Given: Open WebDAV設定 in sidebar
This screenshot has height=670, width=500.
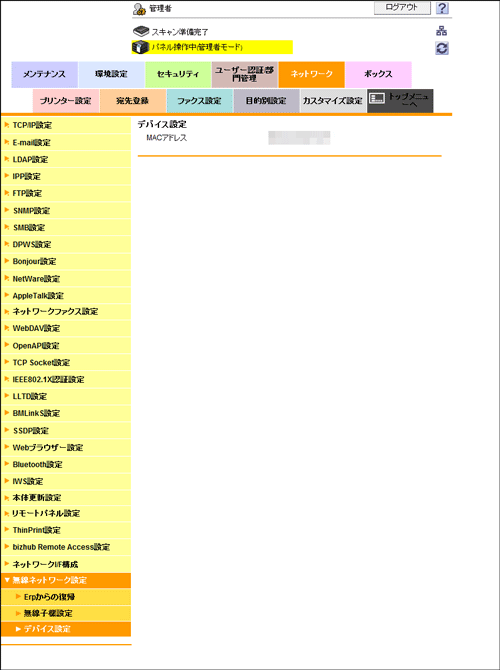Looking at the screenshot, I should point(66,329).
